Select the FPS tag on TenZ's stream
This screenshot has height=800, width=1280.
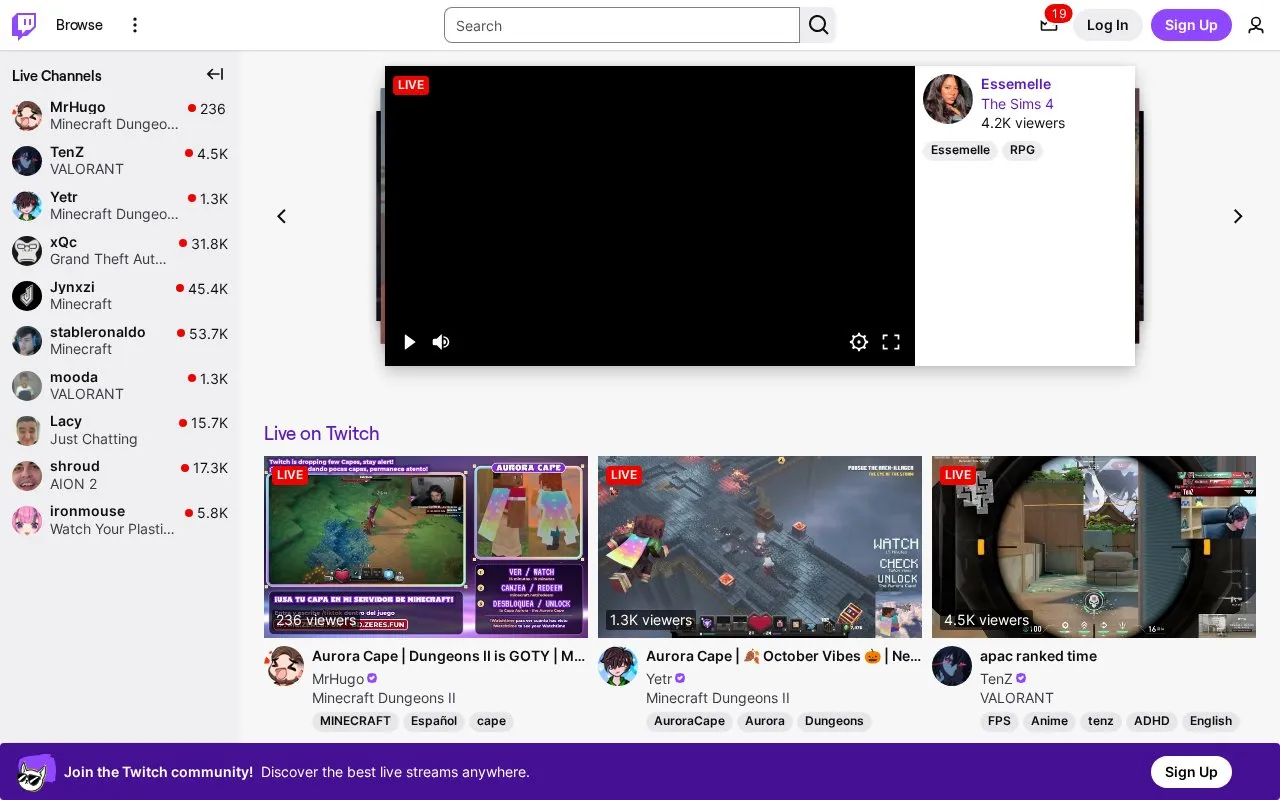[999, 721]
